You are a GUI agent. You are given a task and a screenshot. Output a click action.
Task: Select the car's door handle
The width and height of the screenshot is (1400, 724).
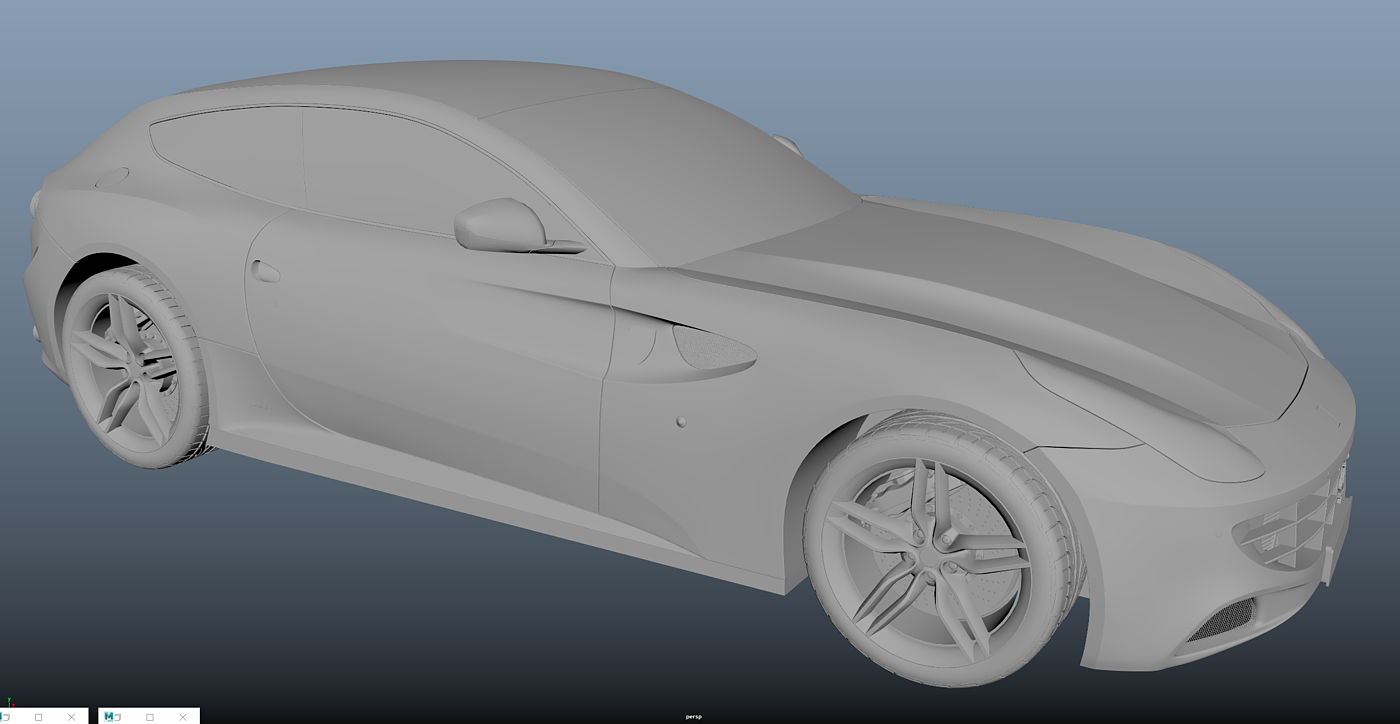point(266,270)
